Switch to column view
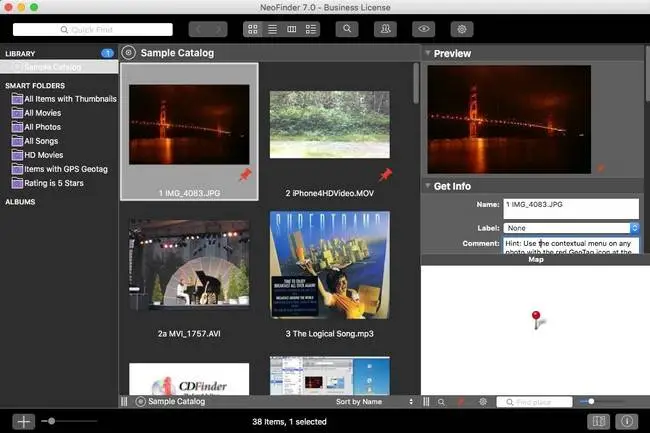The width and height of the screenshot is (650, 433). point(292,29)
